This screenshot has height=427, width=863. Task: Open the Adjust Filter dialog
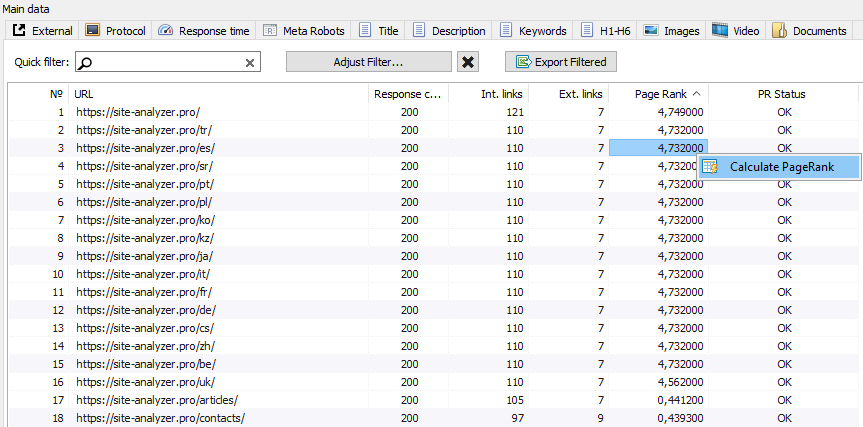tap(369, 62)
